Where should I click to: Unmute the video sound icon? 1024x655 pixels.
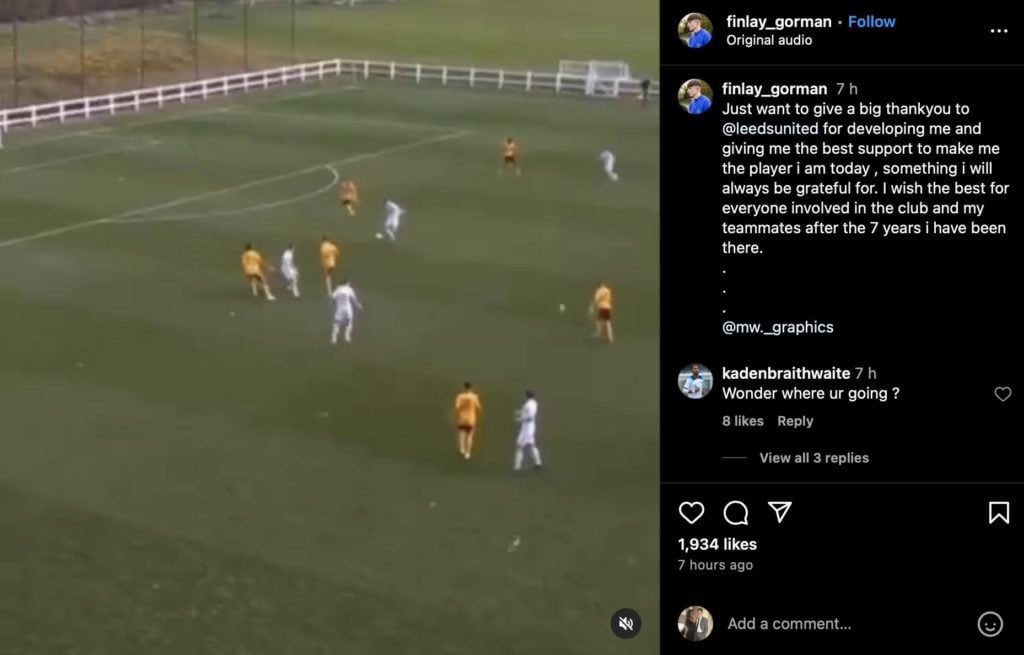click(x=626, y=624)
